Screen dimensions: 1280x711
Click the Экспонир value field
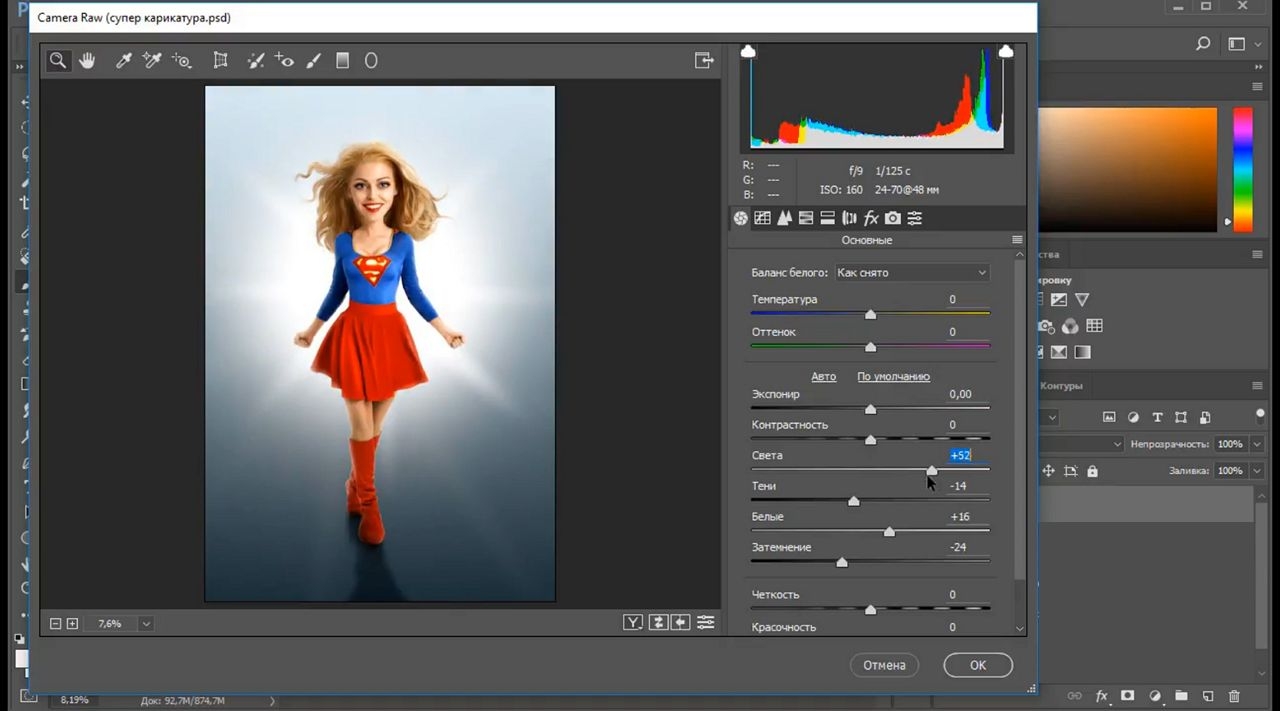pos(960,394)
